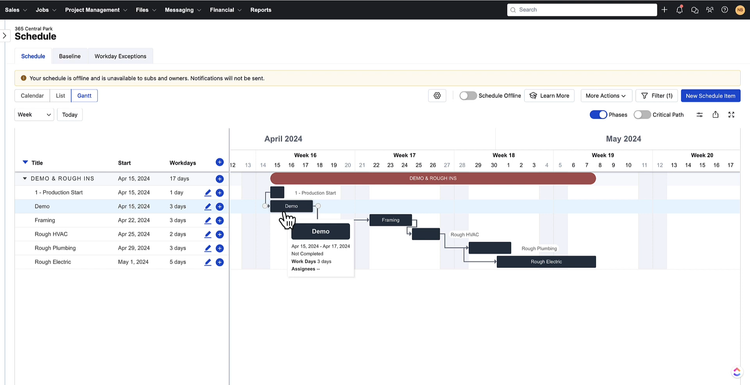Screen dimensions: 750x385
Task: Open the More Actions dropdown
Action: click(x=606, y=96)
